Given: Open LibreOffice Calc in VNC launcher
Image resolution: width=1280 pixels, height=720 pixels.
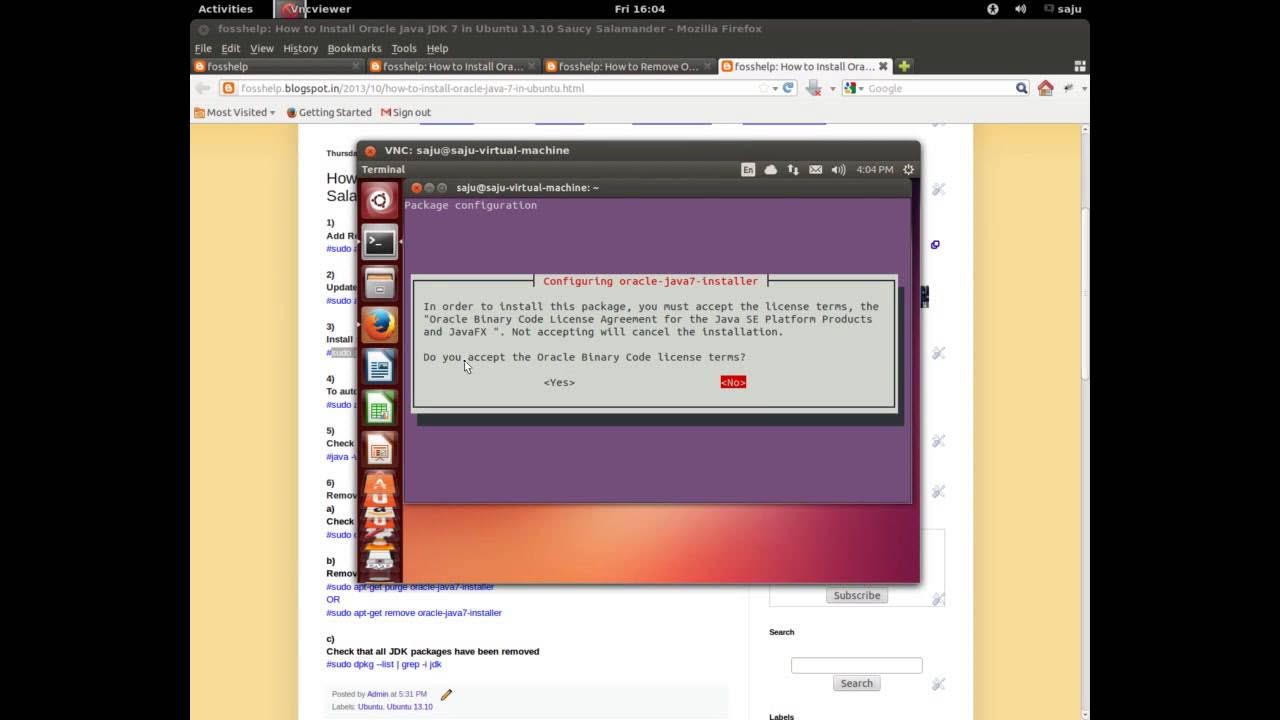Looking at the screenshot, I should [x=380, y=408].
